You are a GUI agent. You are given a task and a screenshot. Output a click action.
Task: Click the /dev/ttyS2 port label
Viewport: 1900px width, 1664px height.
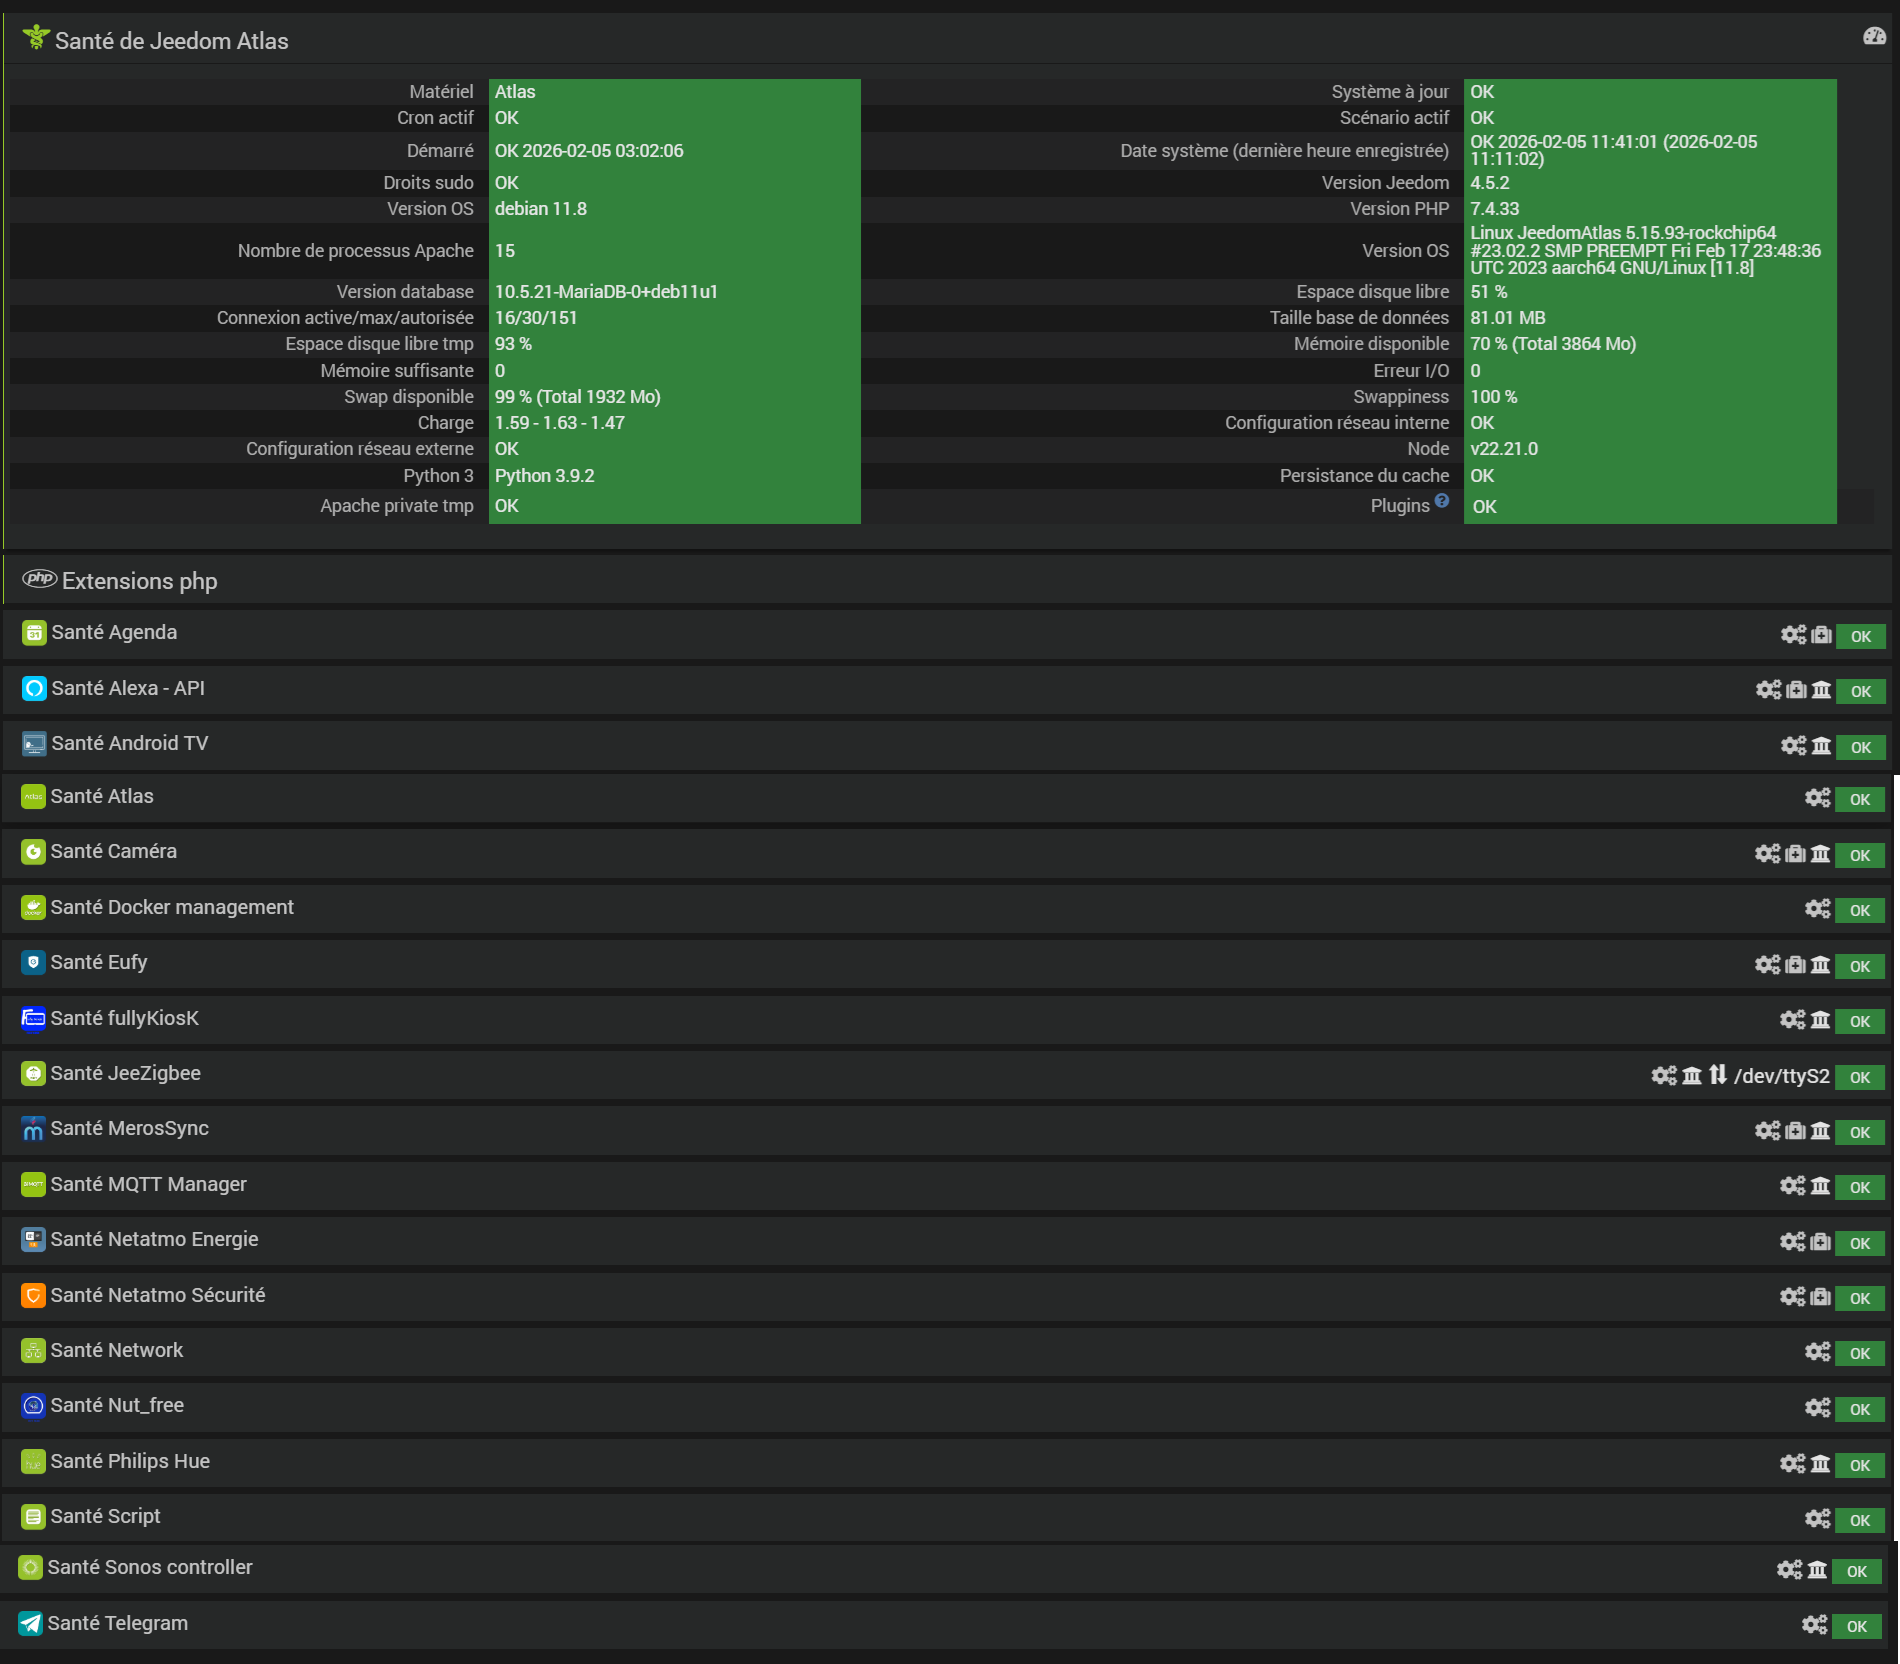tap(1781, 1076)
